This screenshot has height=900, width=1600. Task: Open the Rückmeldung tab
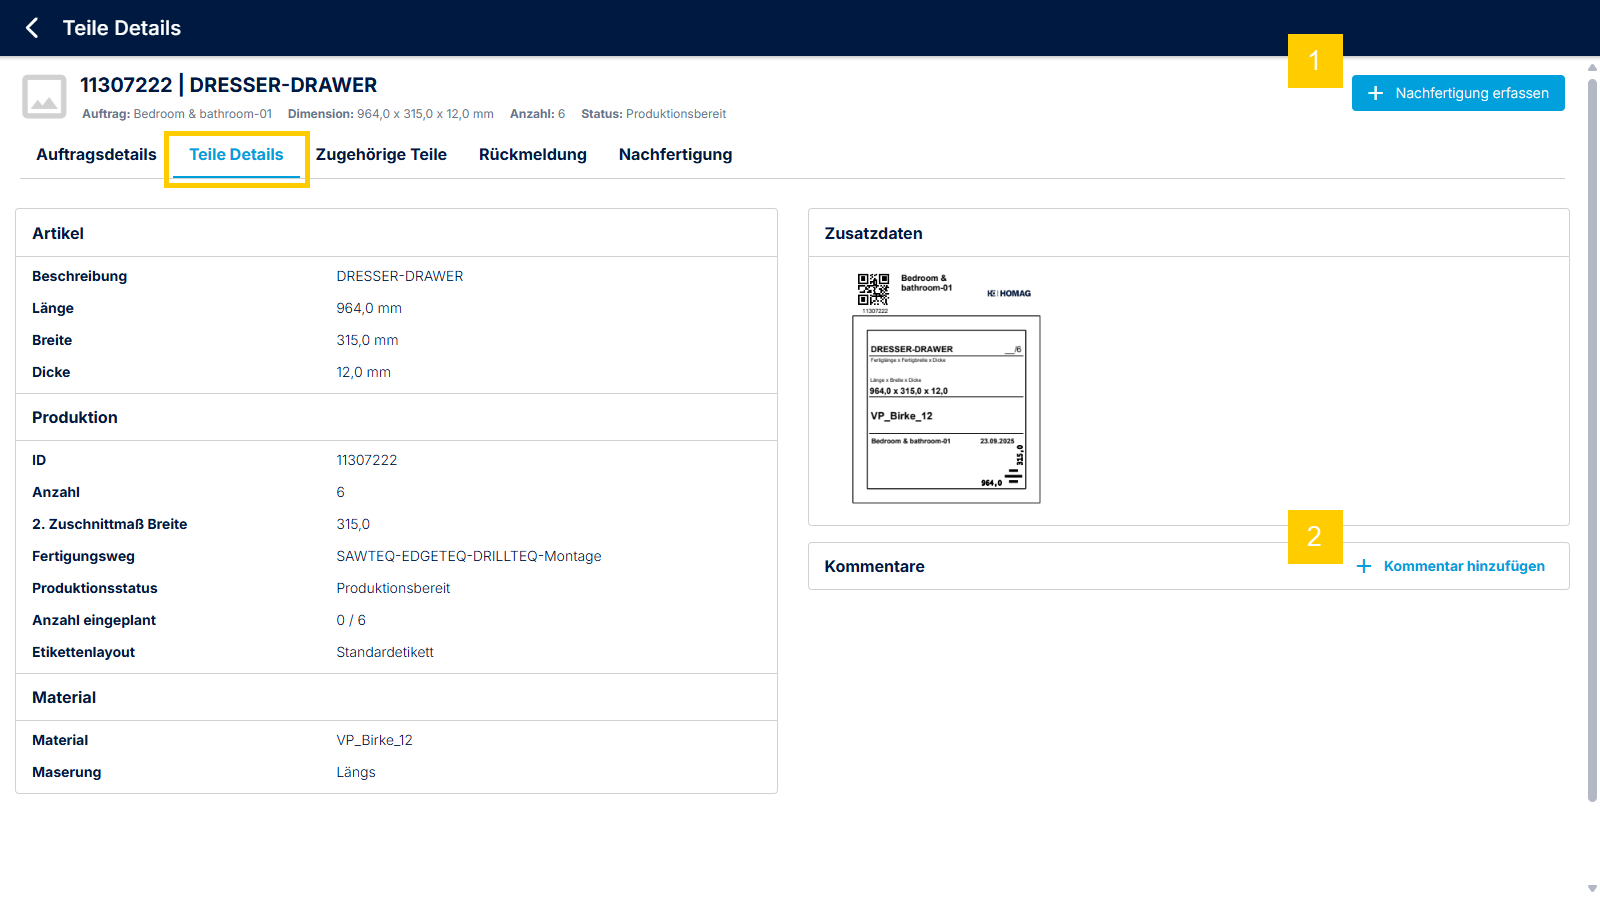click(533, 154)
